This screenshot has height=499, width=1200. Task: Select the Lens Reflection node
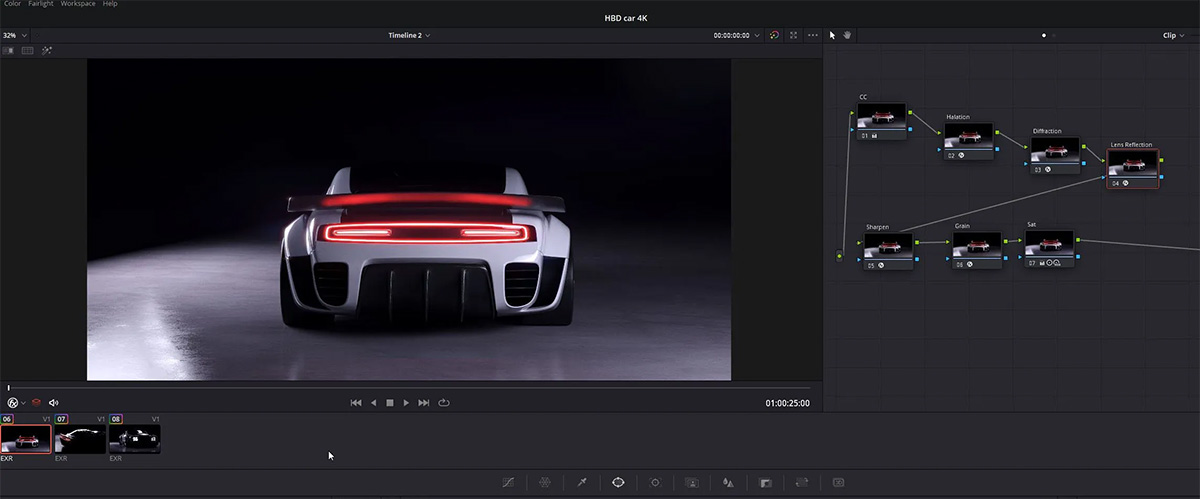[x=1132, y=166]
